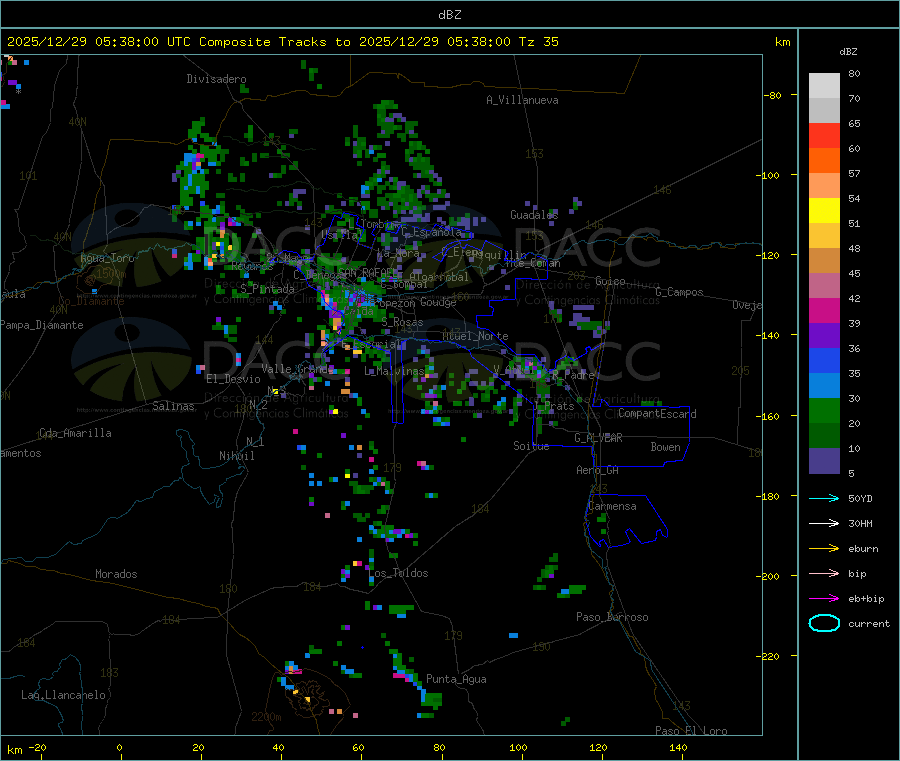The image size is (900, 761).
Task: Select the green 30 dBZ color swatch
Action: coord(824,410)
